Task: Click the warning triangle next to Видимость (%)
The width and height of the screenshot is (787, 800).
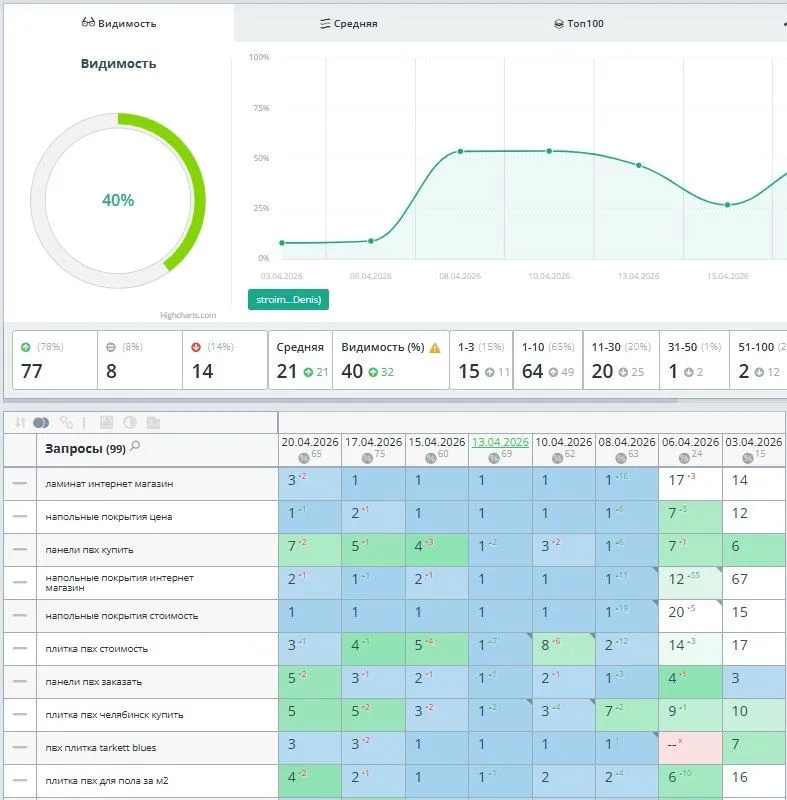Action: 434,348
